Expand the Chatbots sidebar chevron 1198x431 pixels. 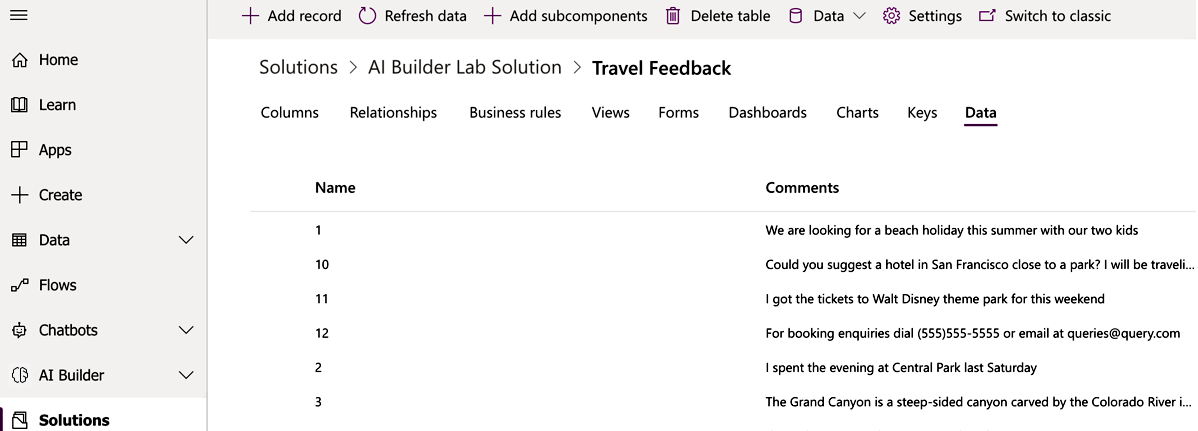[186, 330]
